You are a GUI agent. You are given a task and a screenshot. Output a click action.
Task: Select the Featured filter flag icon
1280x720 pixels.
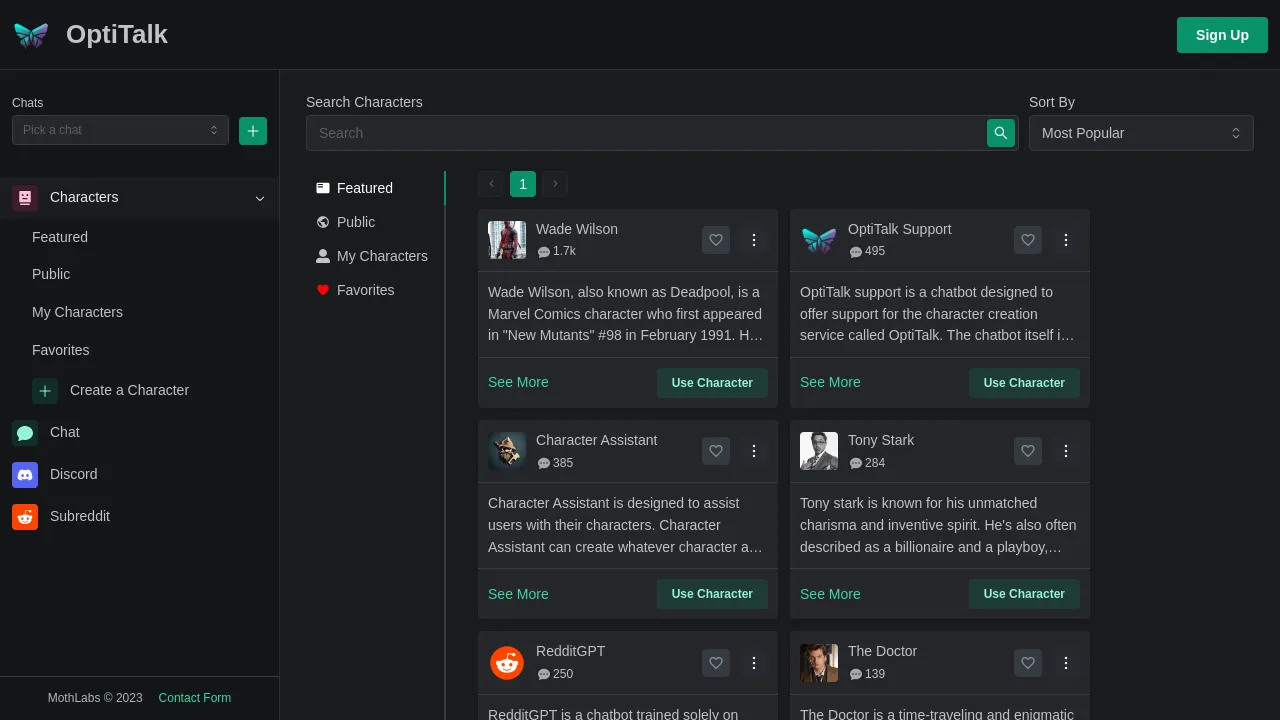pos(322,187)
